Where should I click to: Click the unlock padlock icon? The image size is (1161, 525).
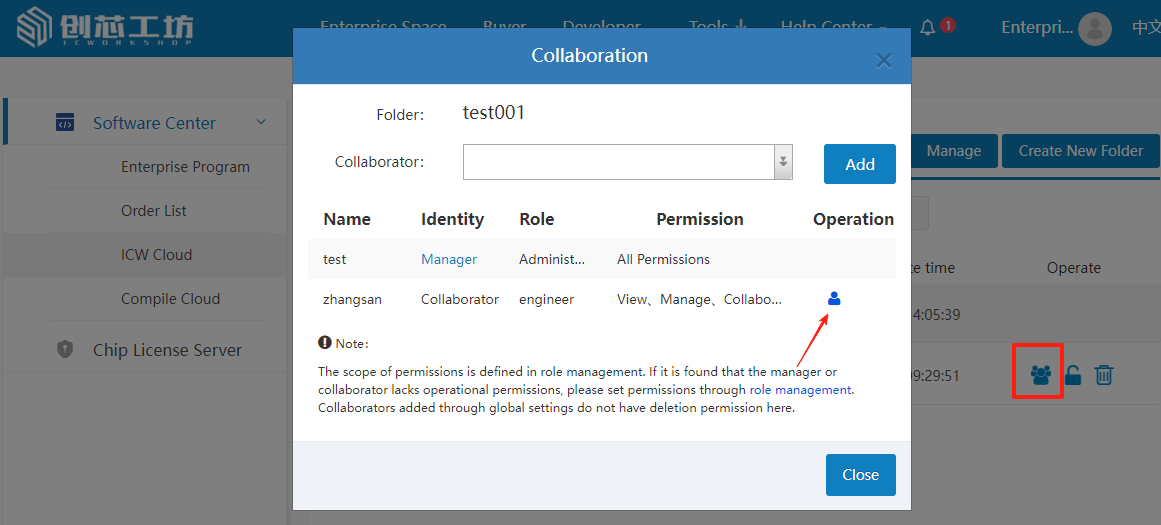point(1072,375)
